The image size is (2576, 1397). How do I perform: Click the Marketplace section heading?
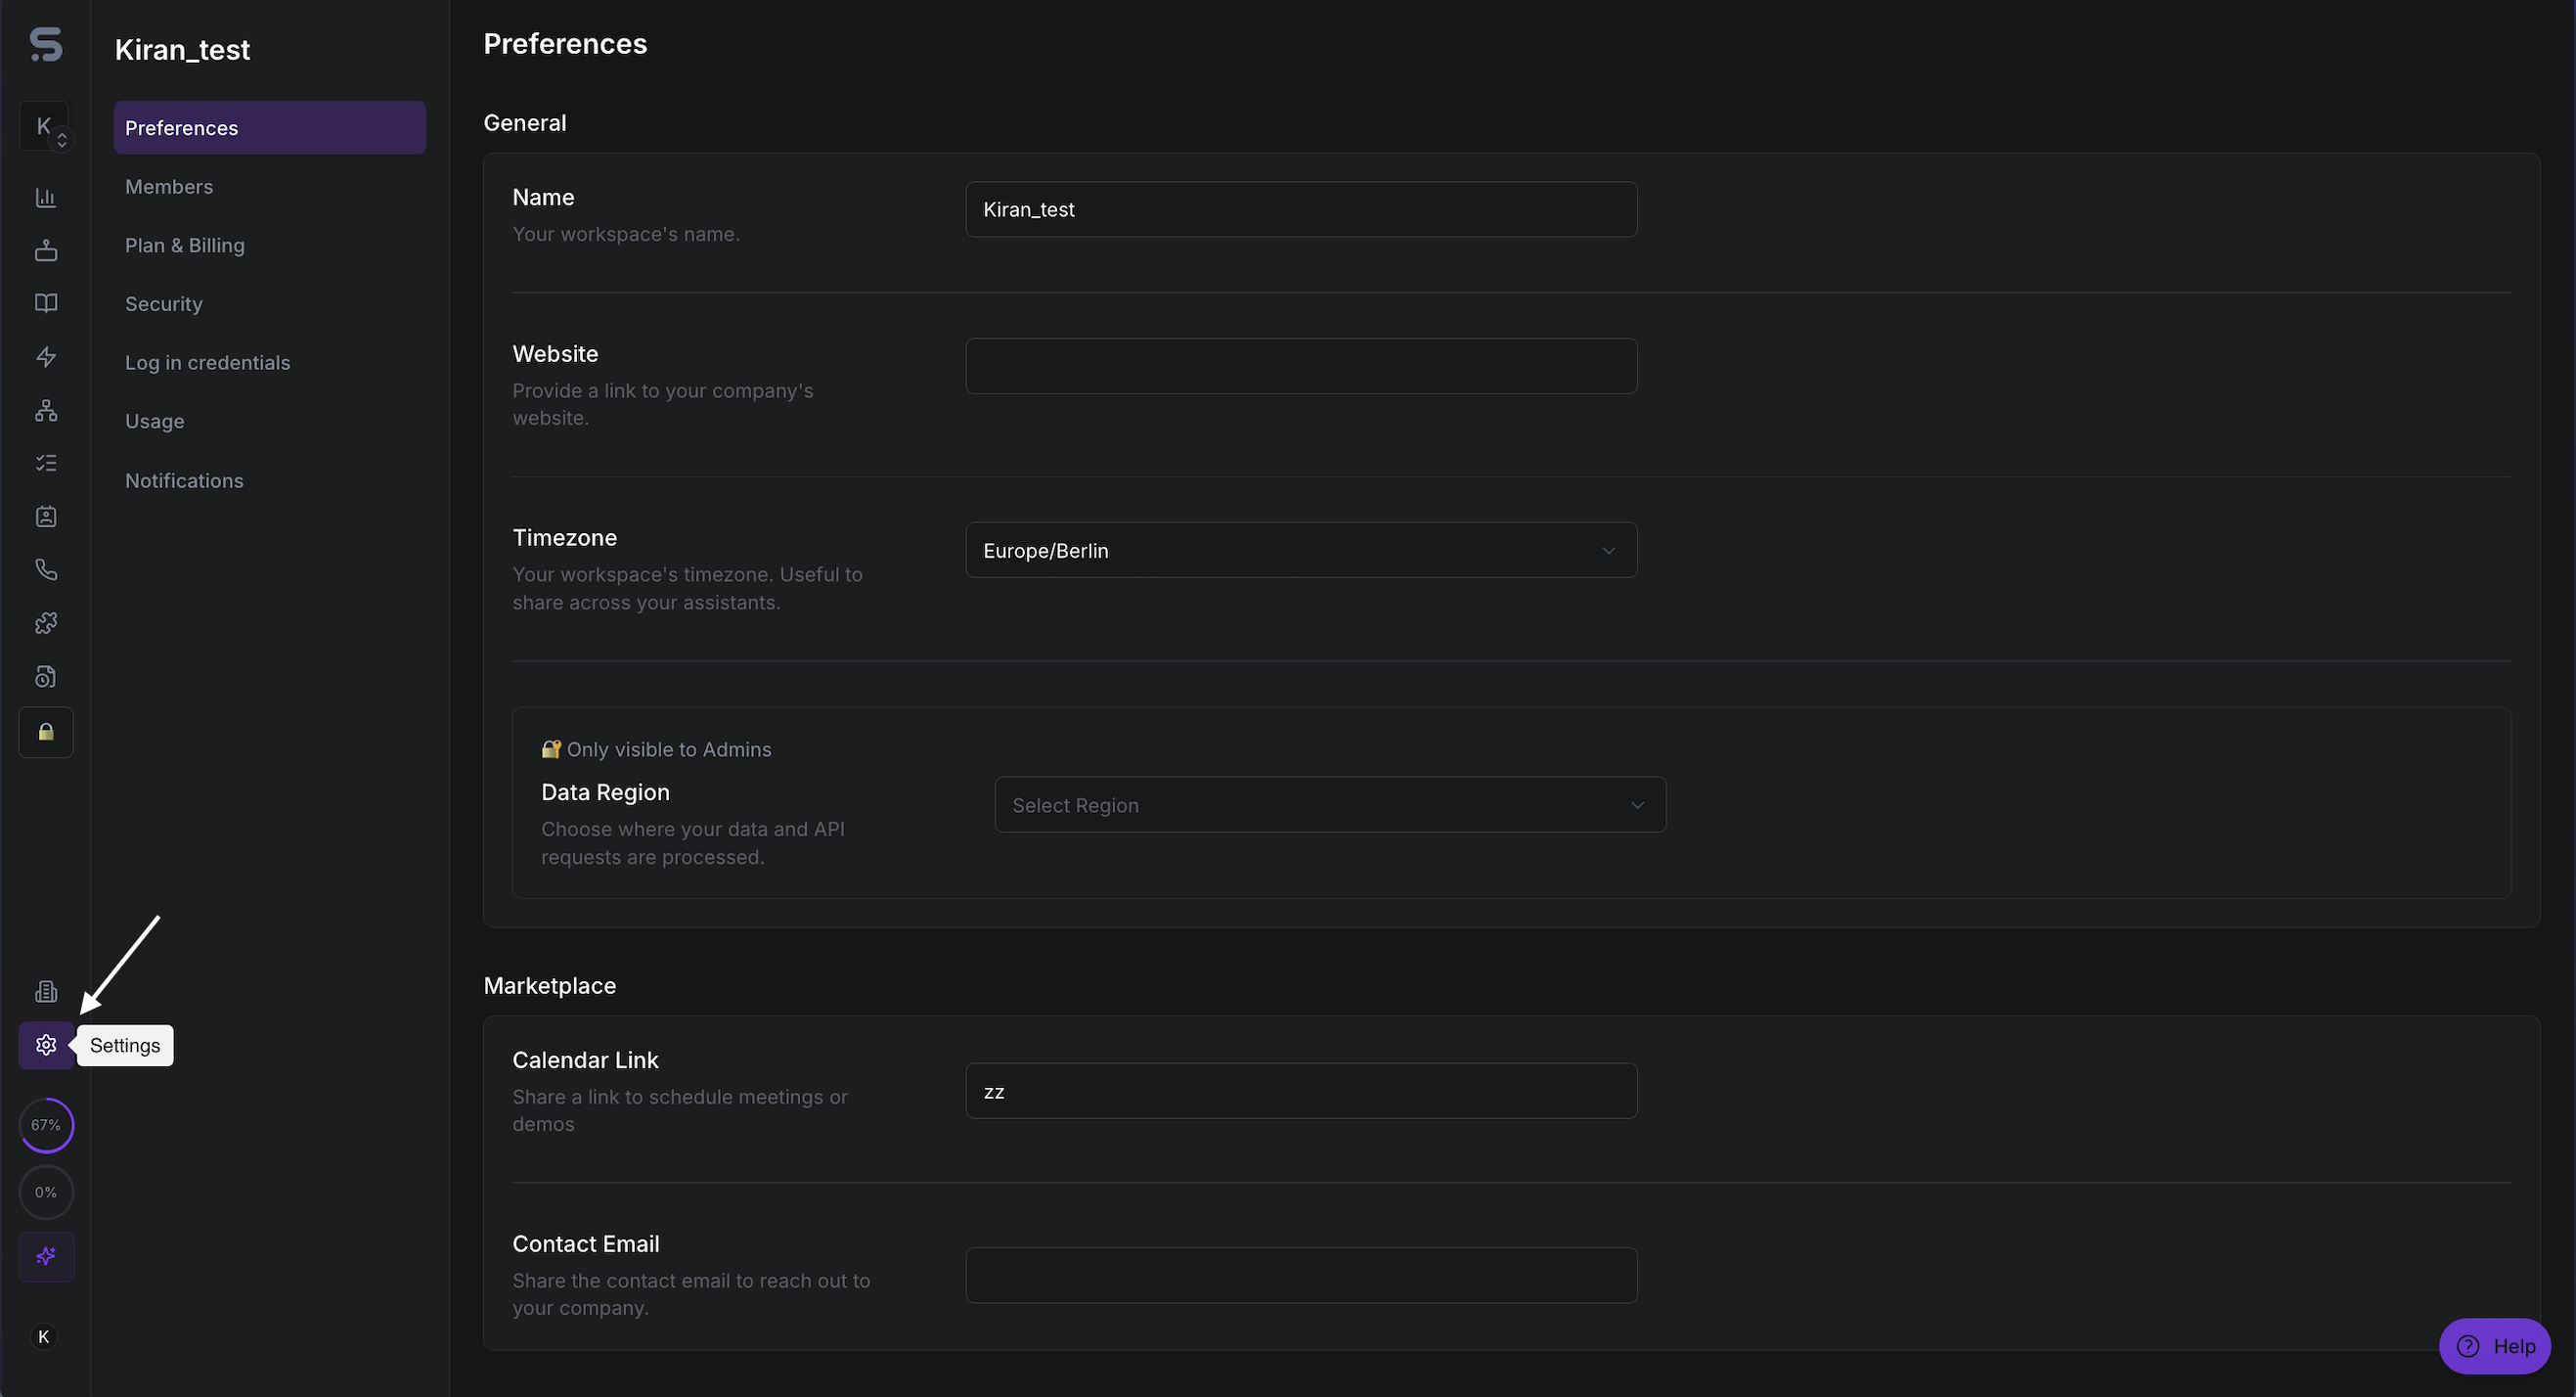coord(550,986)
